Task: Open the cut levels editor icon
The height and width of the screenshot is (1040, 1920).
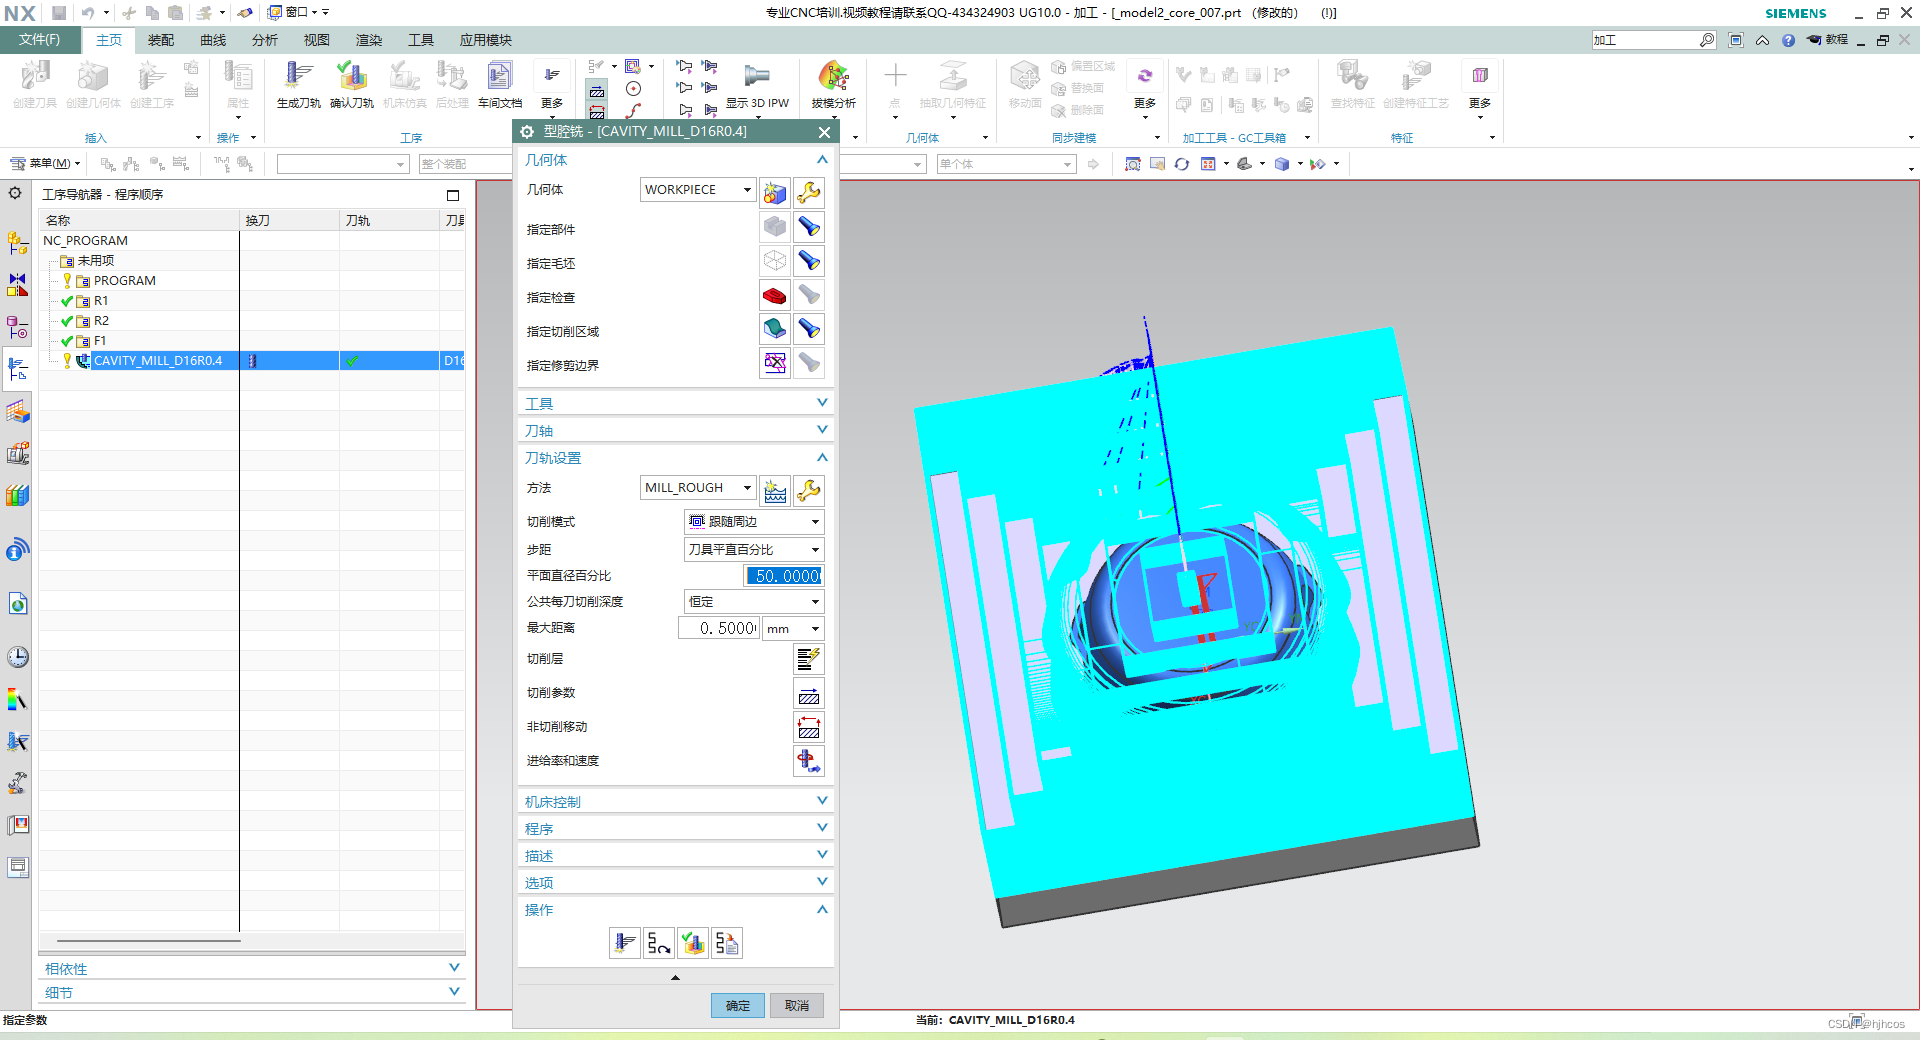Action: click(x=808, y=659)
